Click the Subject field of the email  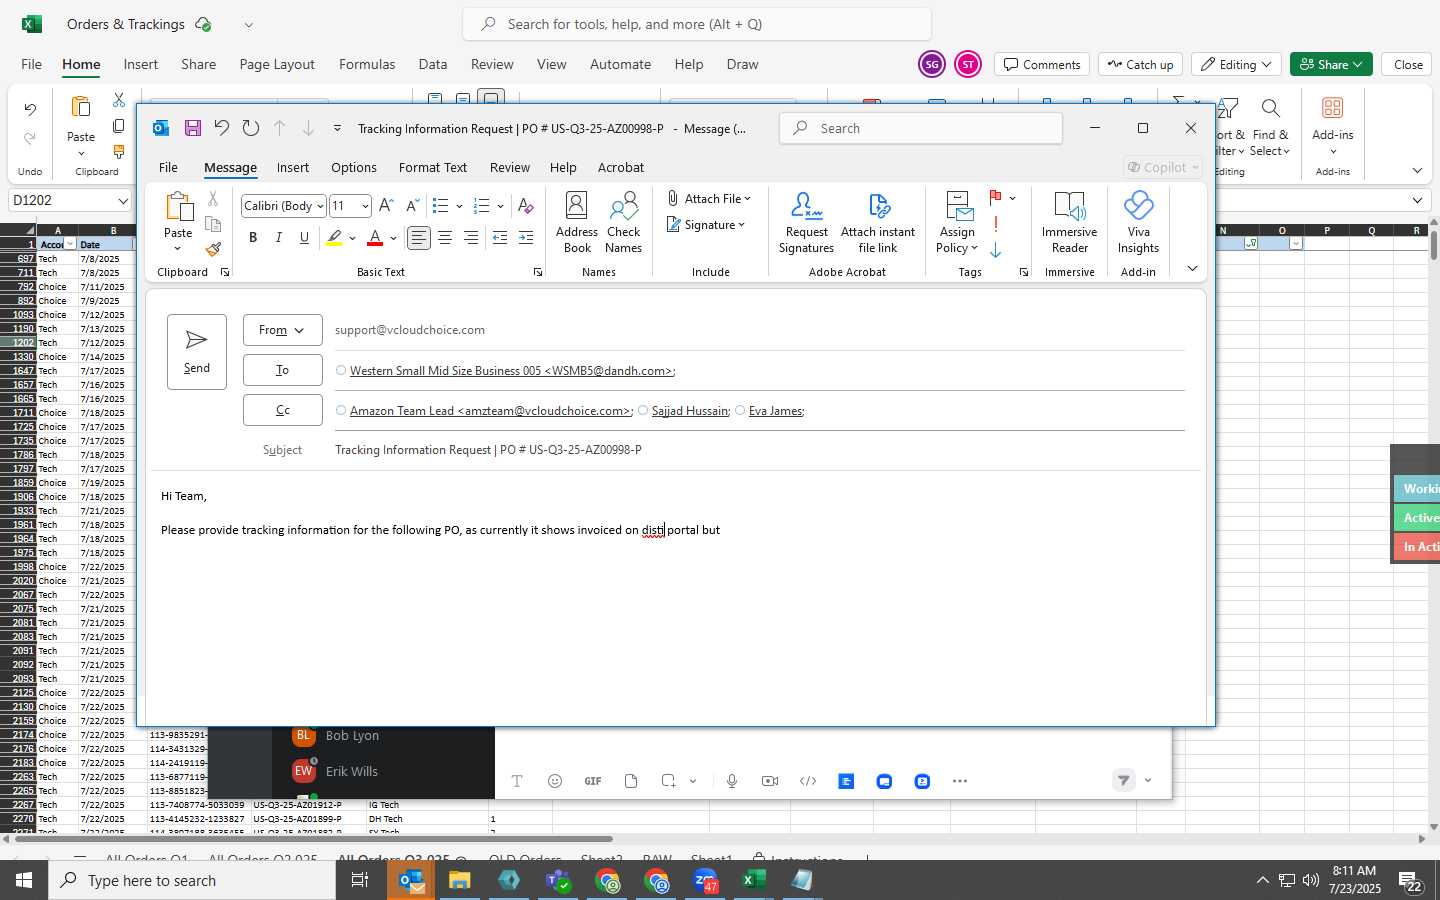759,450
